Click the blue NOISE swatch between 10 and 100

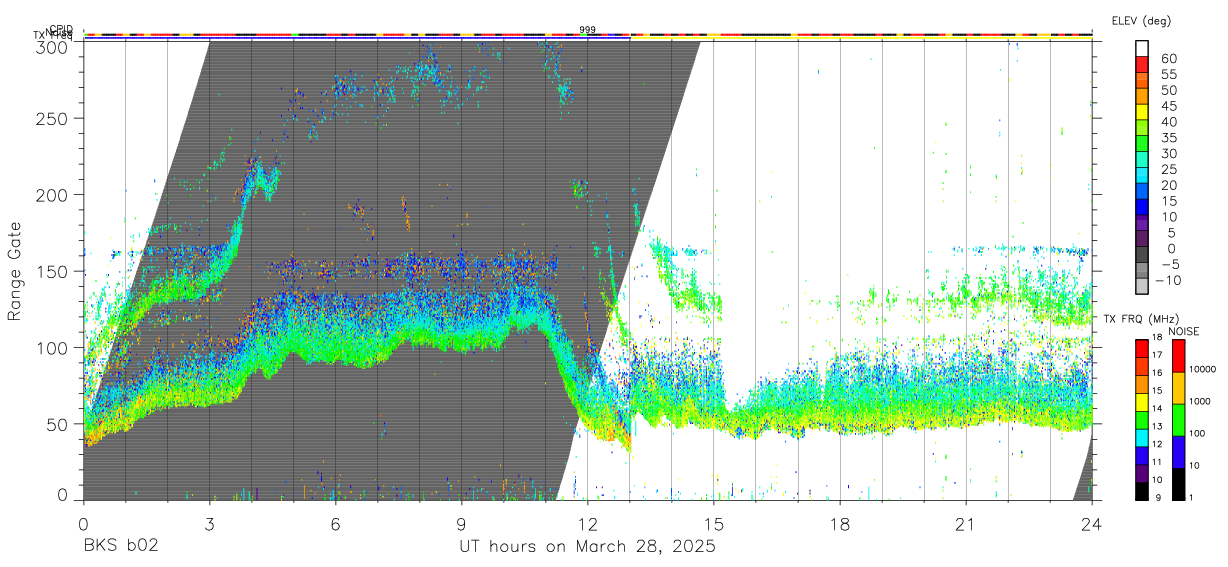click(x=1177, y=451)
